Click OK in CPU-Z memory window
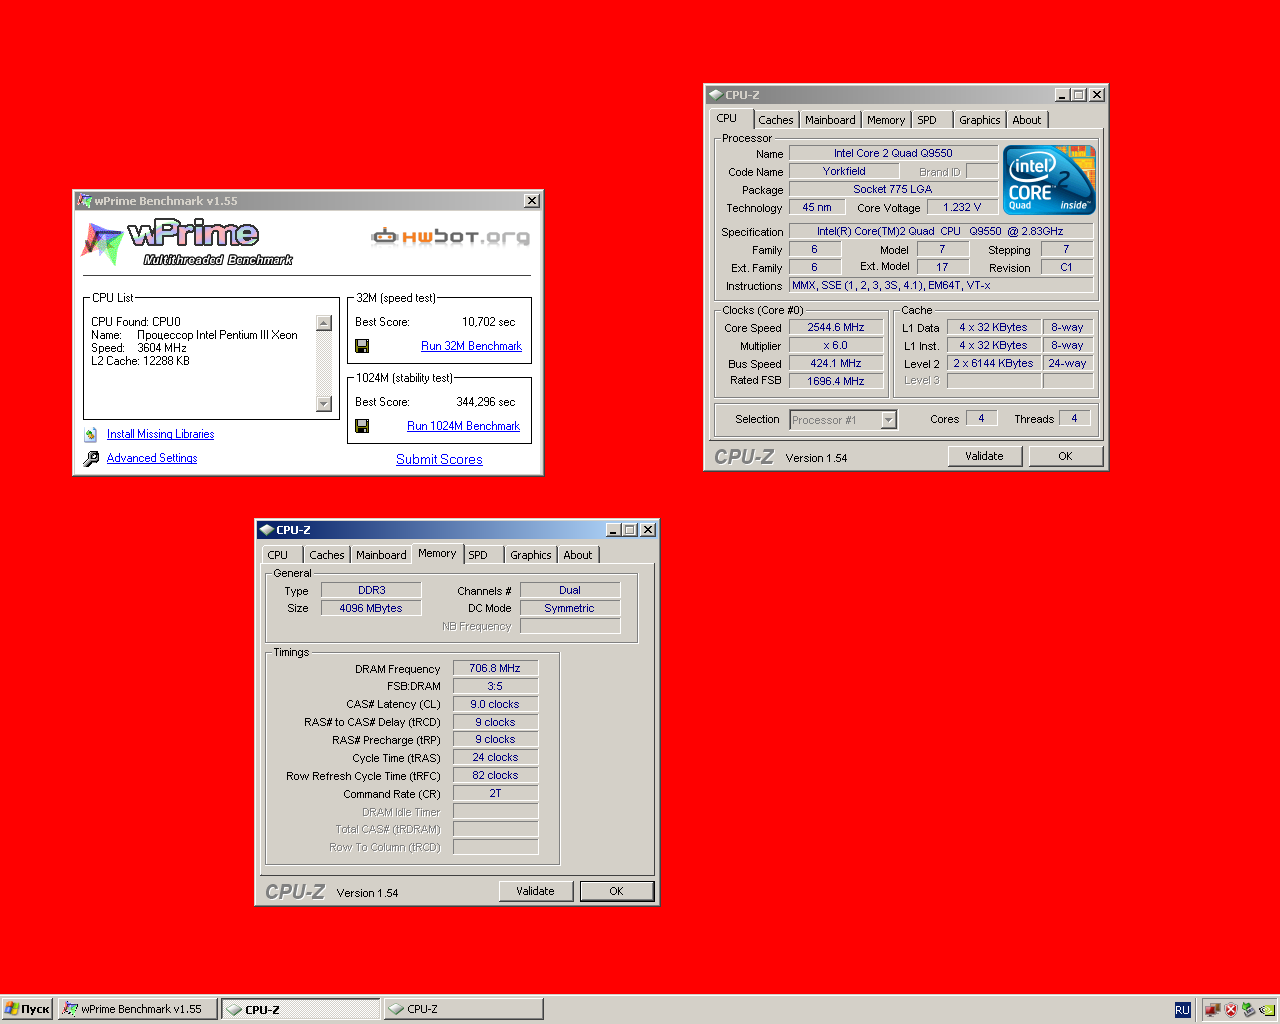This screenshot has height=1024, width=1280. tap(616, 891)
